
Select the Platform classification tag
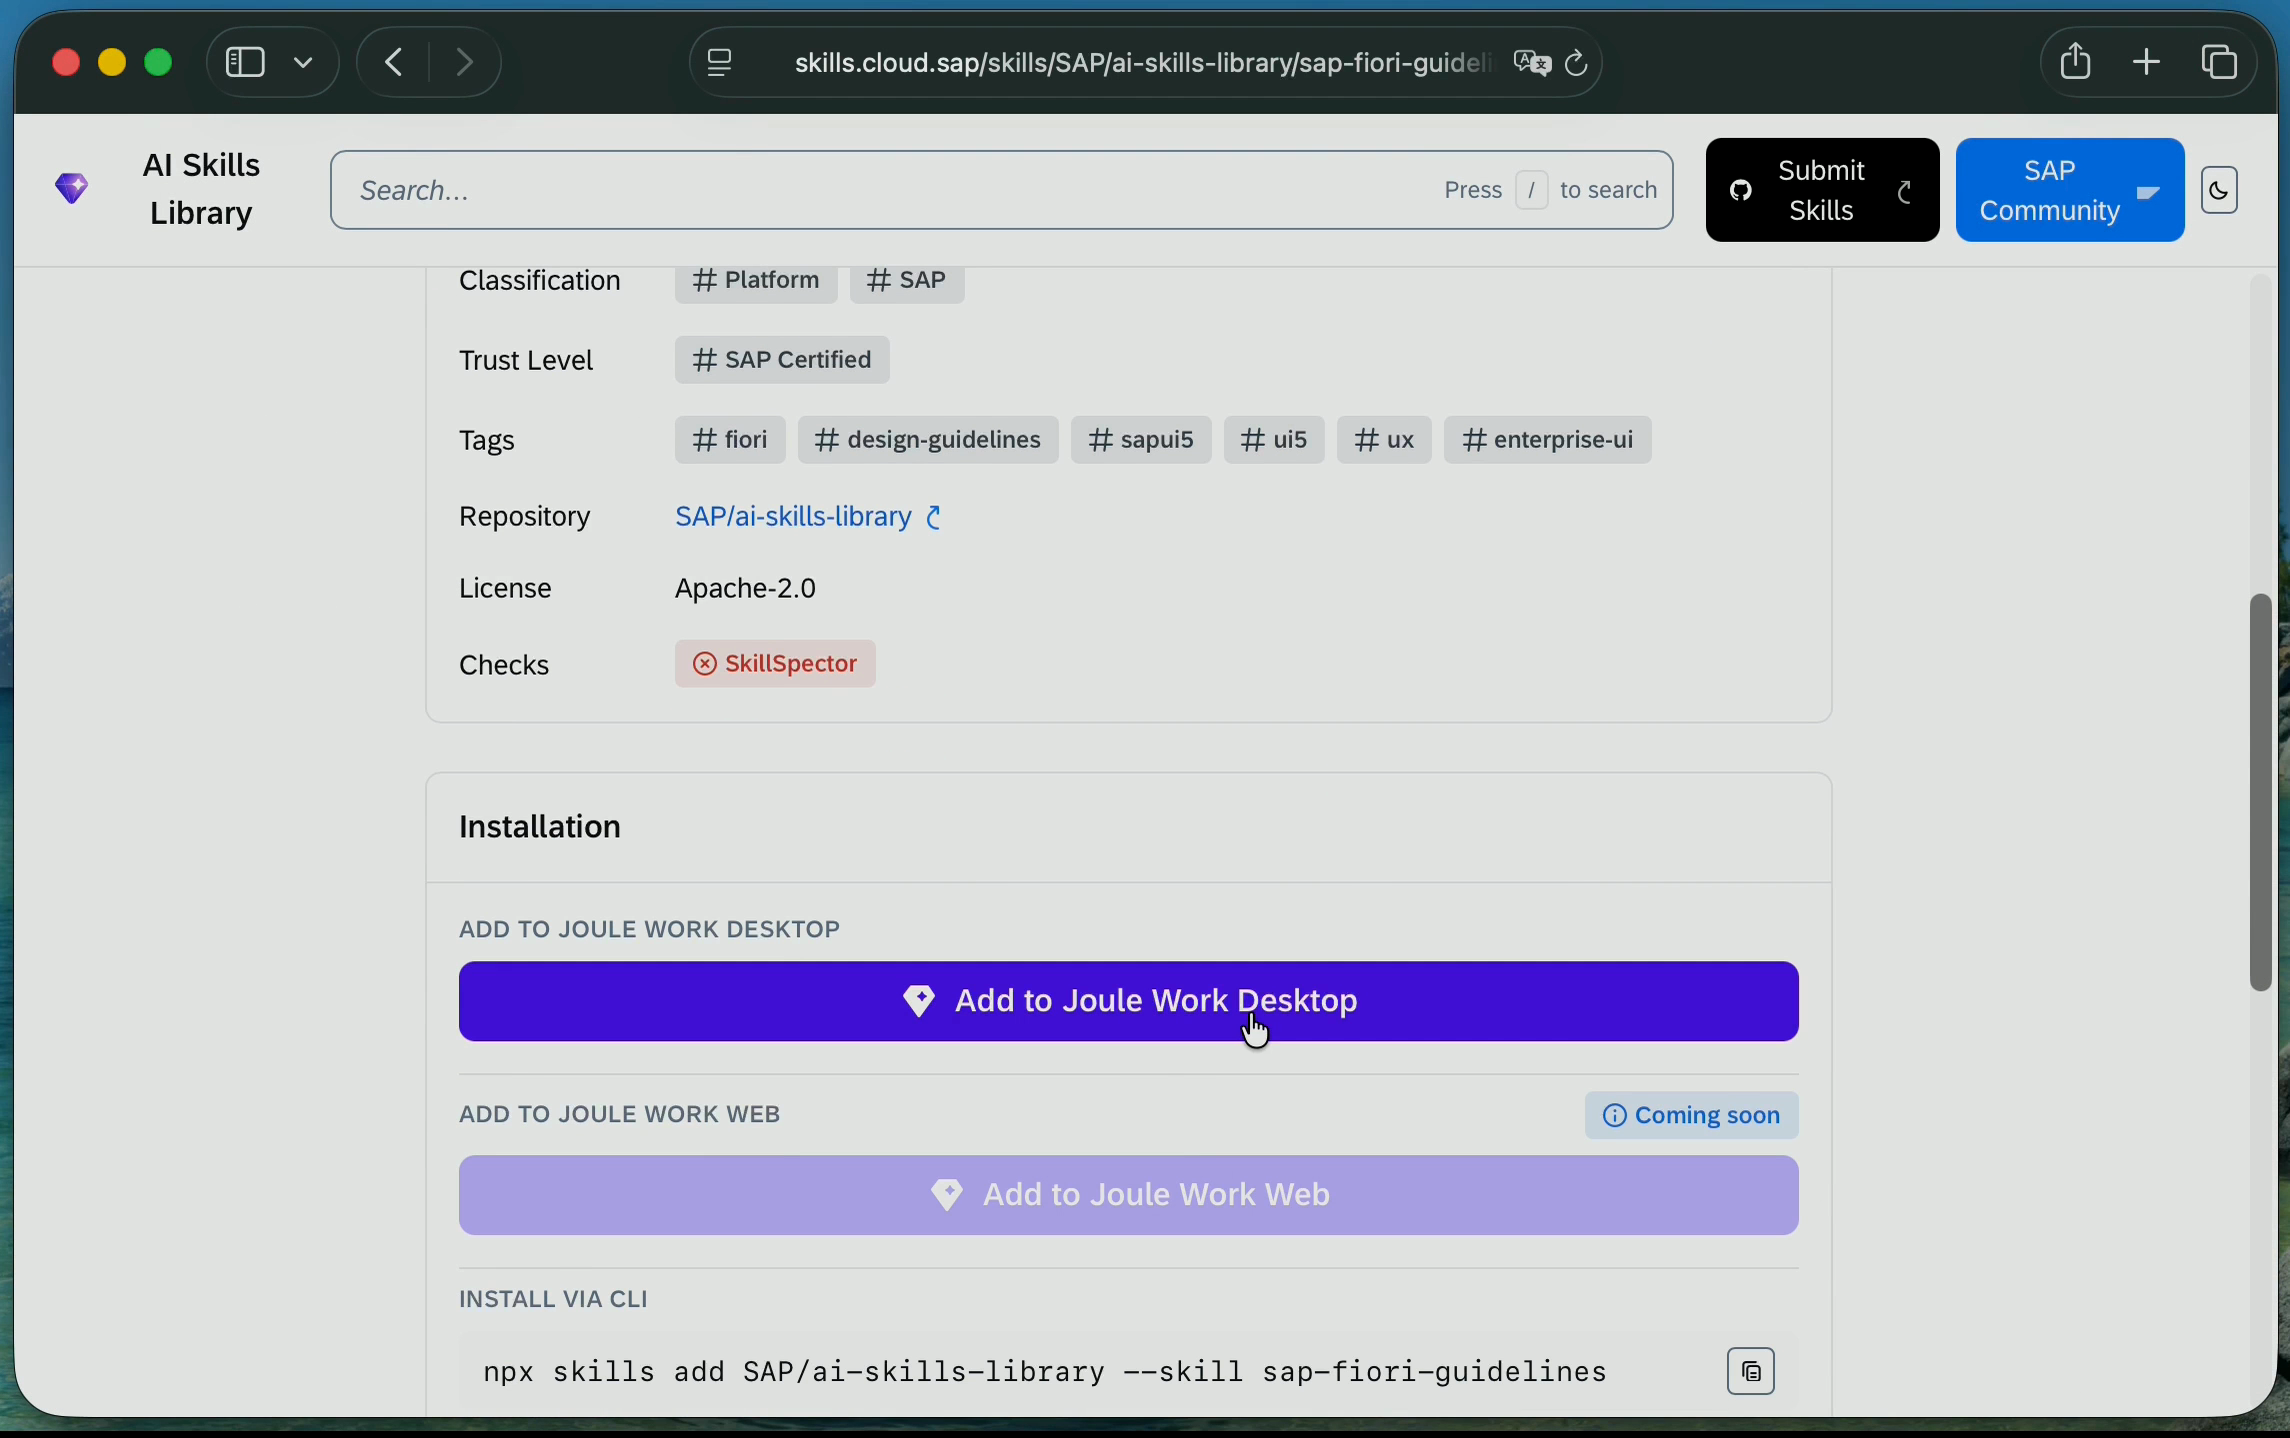[x=756, y=281]
